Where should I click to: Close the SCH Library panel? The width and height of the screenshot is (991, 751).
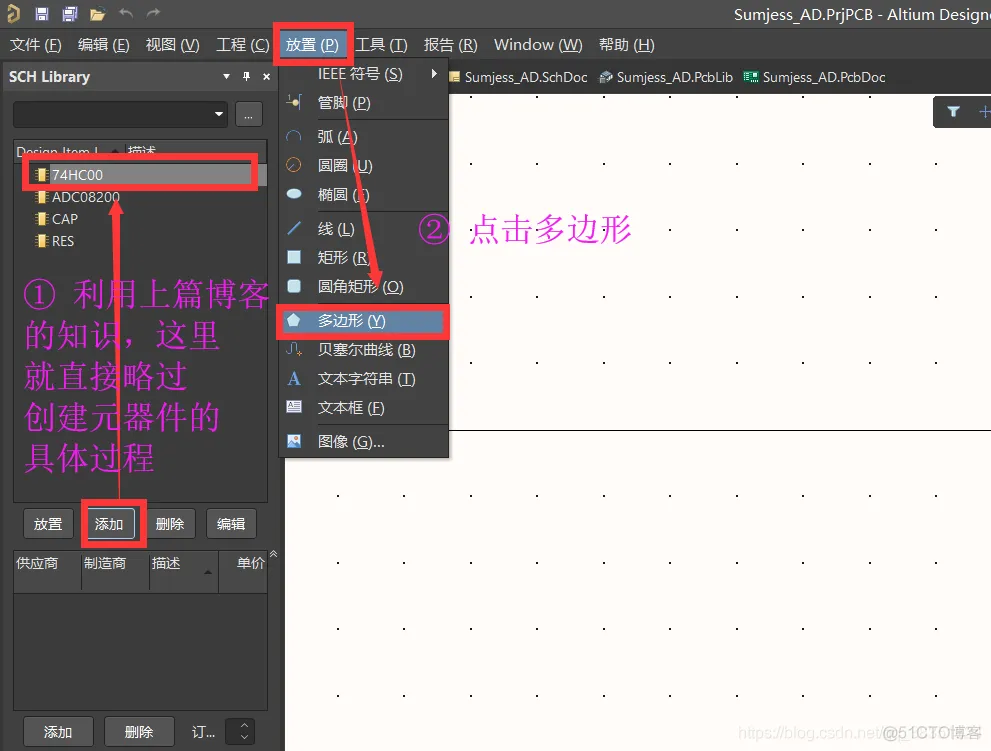[267, 76]
